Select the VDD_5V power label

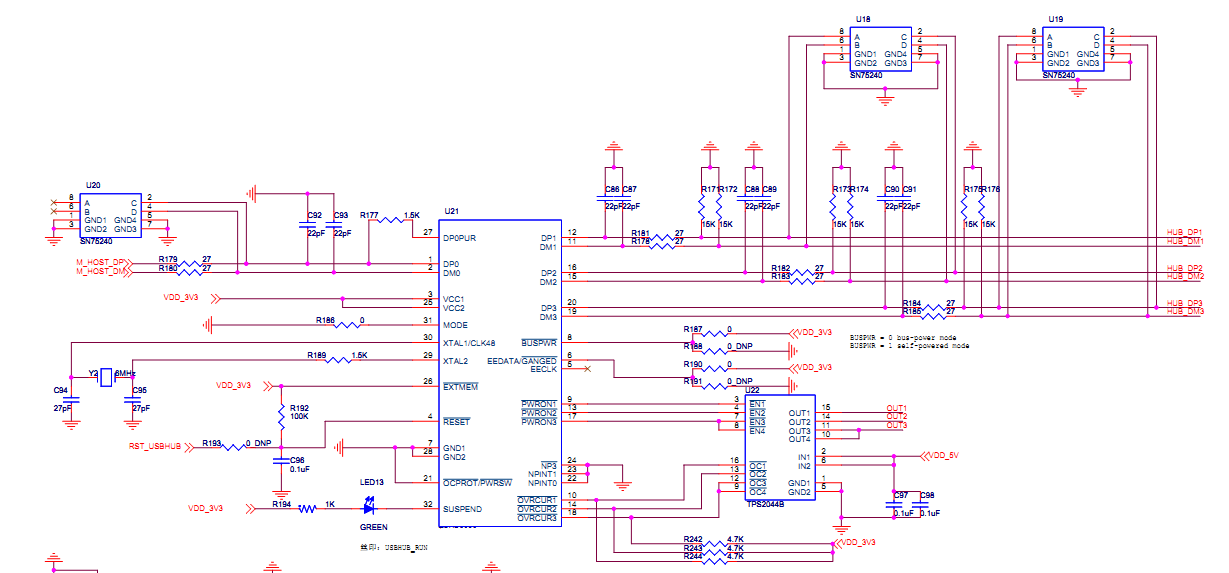(x=944, y=455)
